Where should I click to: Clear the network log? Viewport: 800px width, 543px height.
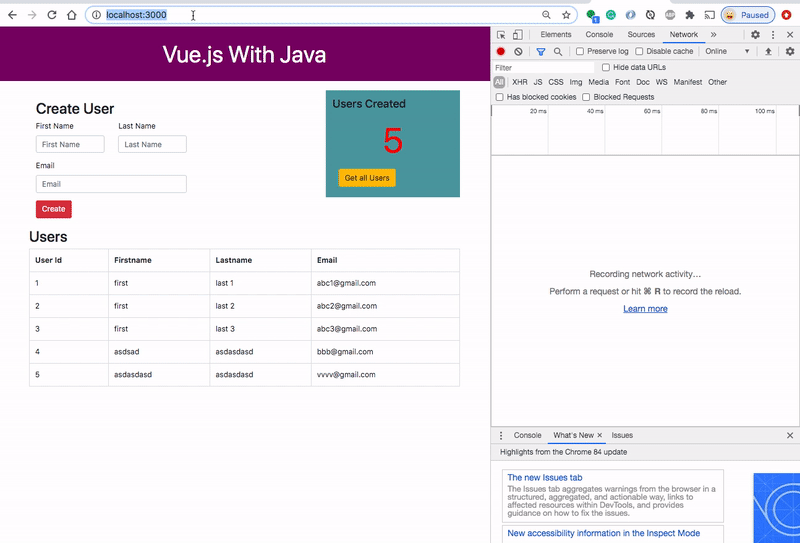tap(518, 52)
